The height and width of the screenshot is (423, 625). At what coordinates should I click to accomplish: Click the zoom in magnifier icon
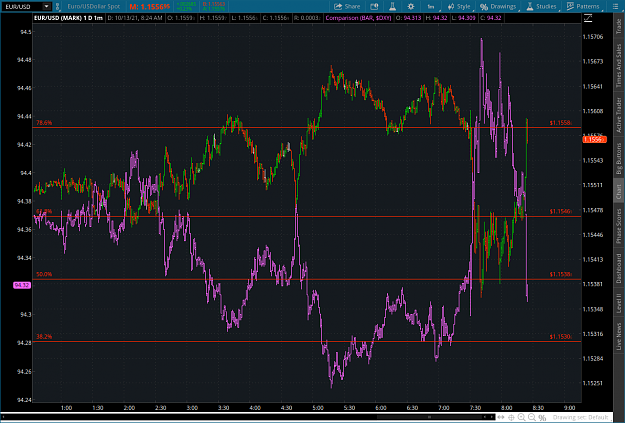521,417
